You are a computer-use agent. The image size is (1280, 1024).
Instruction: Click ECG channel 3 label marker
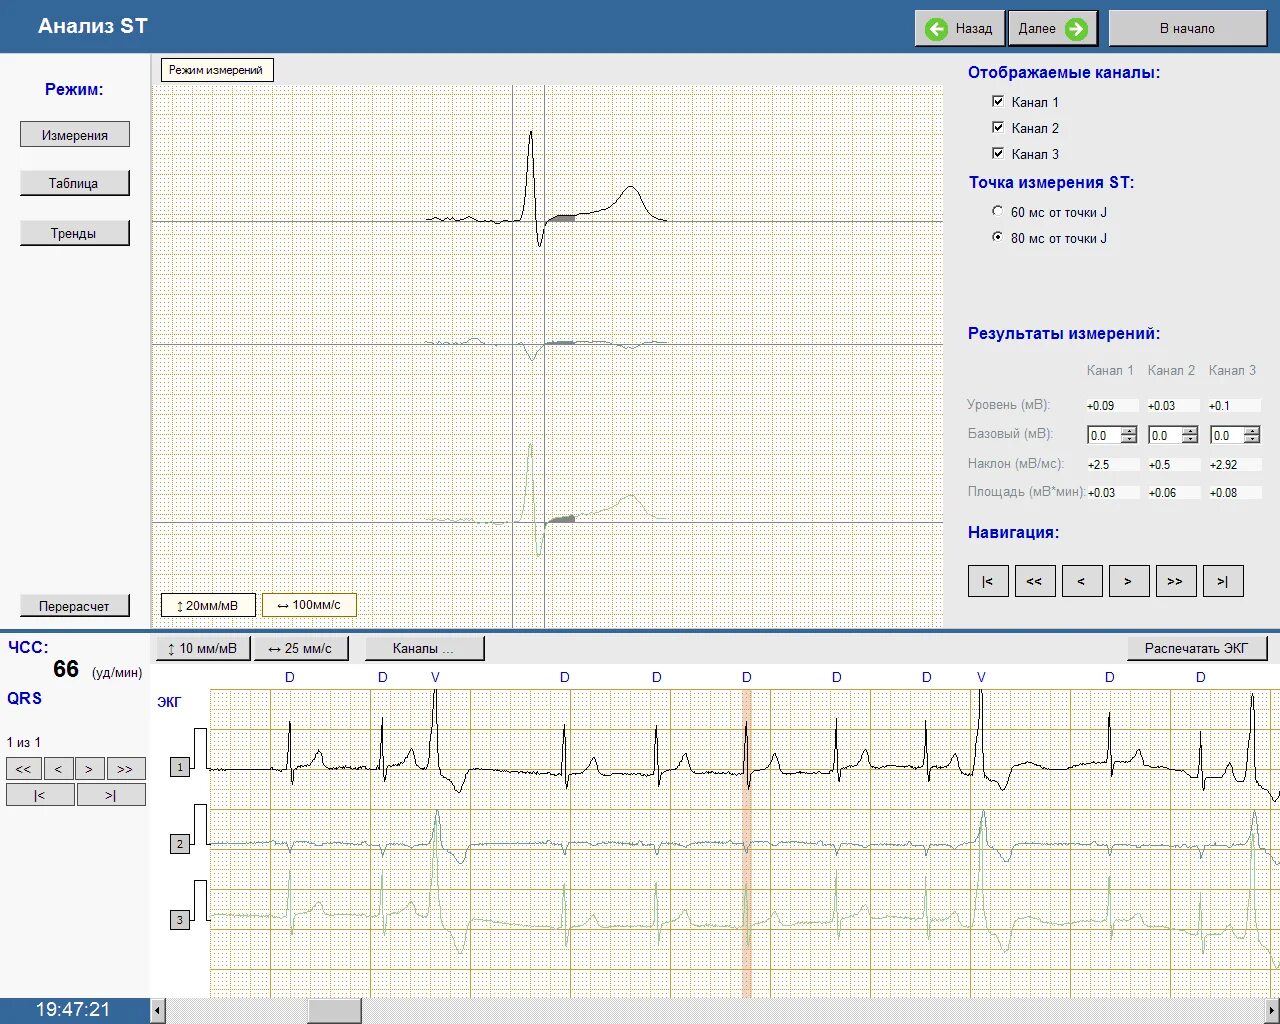coord(180,919)
